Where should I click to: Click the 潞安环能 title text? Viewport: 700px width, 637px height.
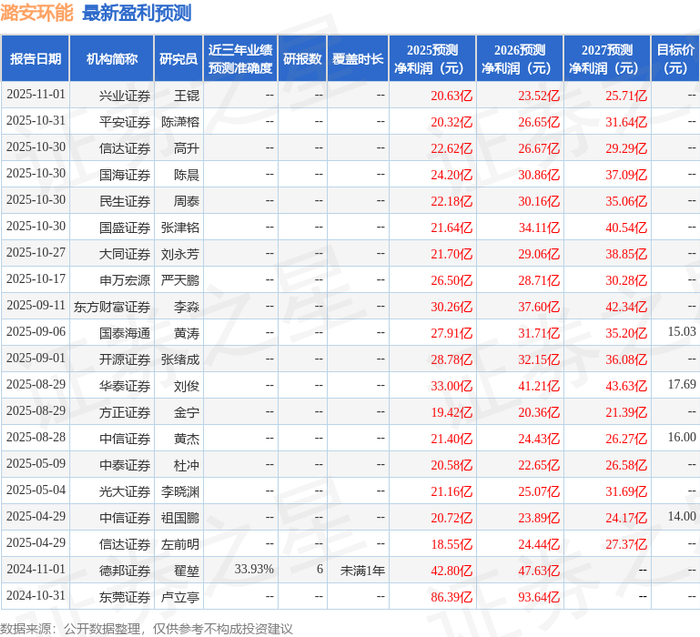click(37, 13)
